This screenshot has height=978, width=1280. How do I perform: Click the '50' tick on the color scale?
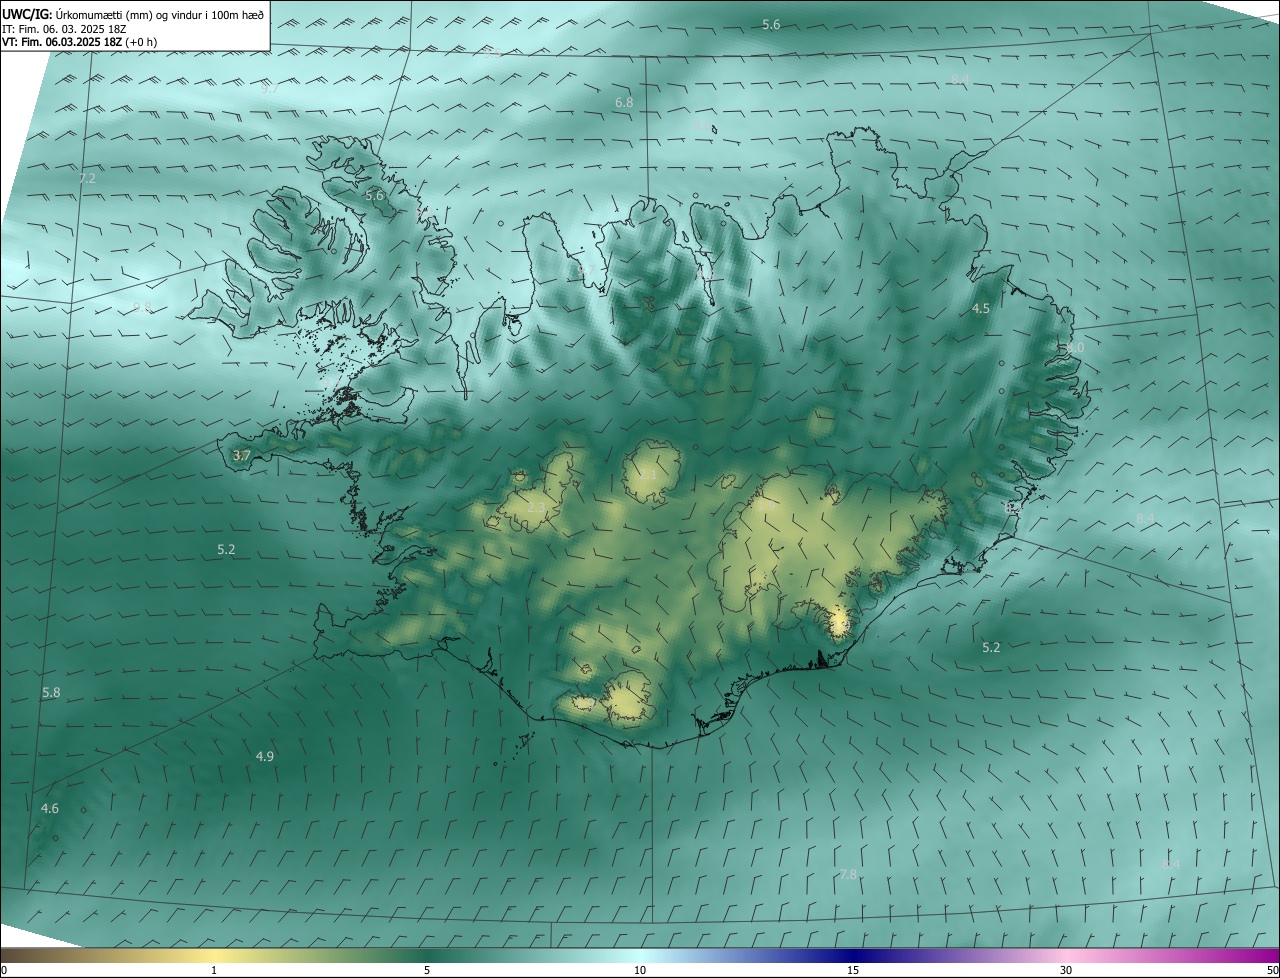point(1272,971)
